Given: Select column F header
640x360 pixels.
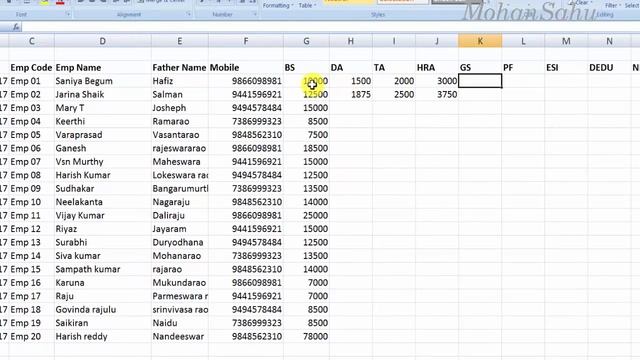Looking at the screenshot, I should (246, 41).
